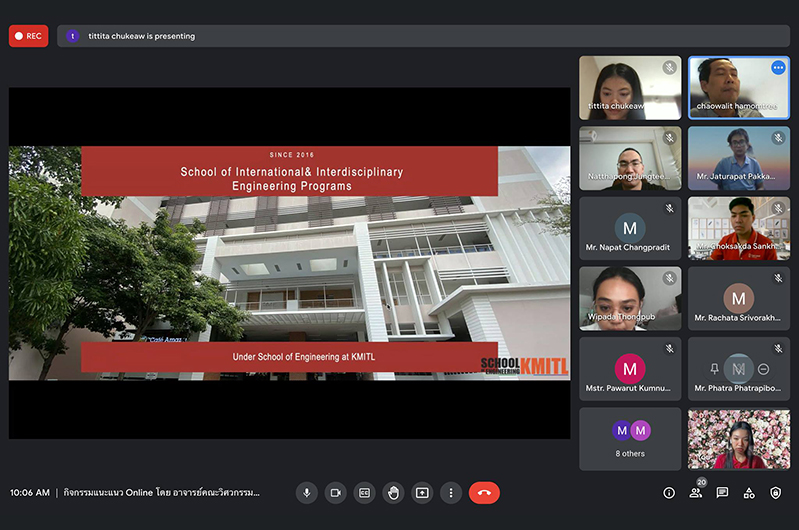
Task: Click the muted mic icon on Pawarut tile
Action: click(670, 349)
